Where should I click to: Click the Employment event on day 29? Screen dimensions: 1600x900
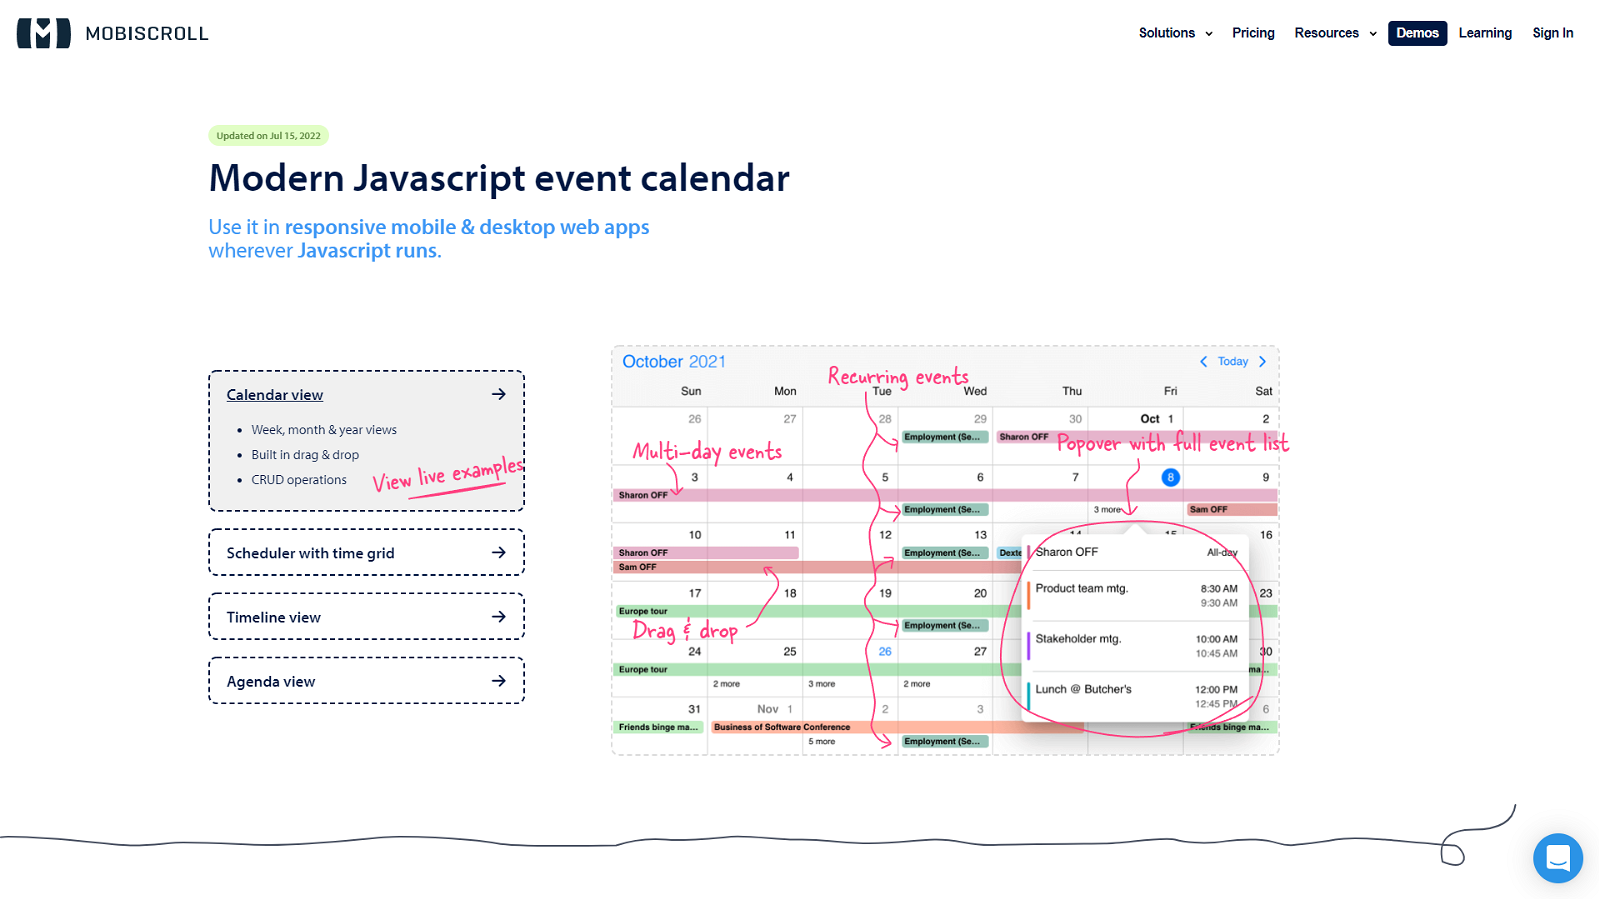point(944,437)
